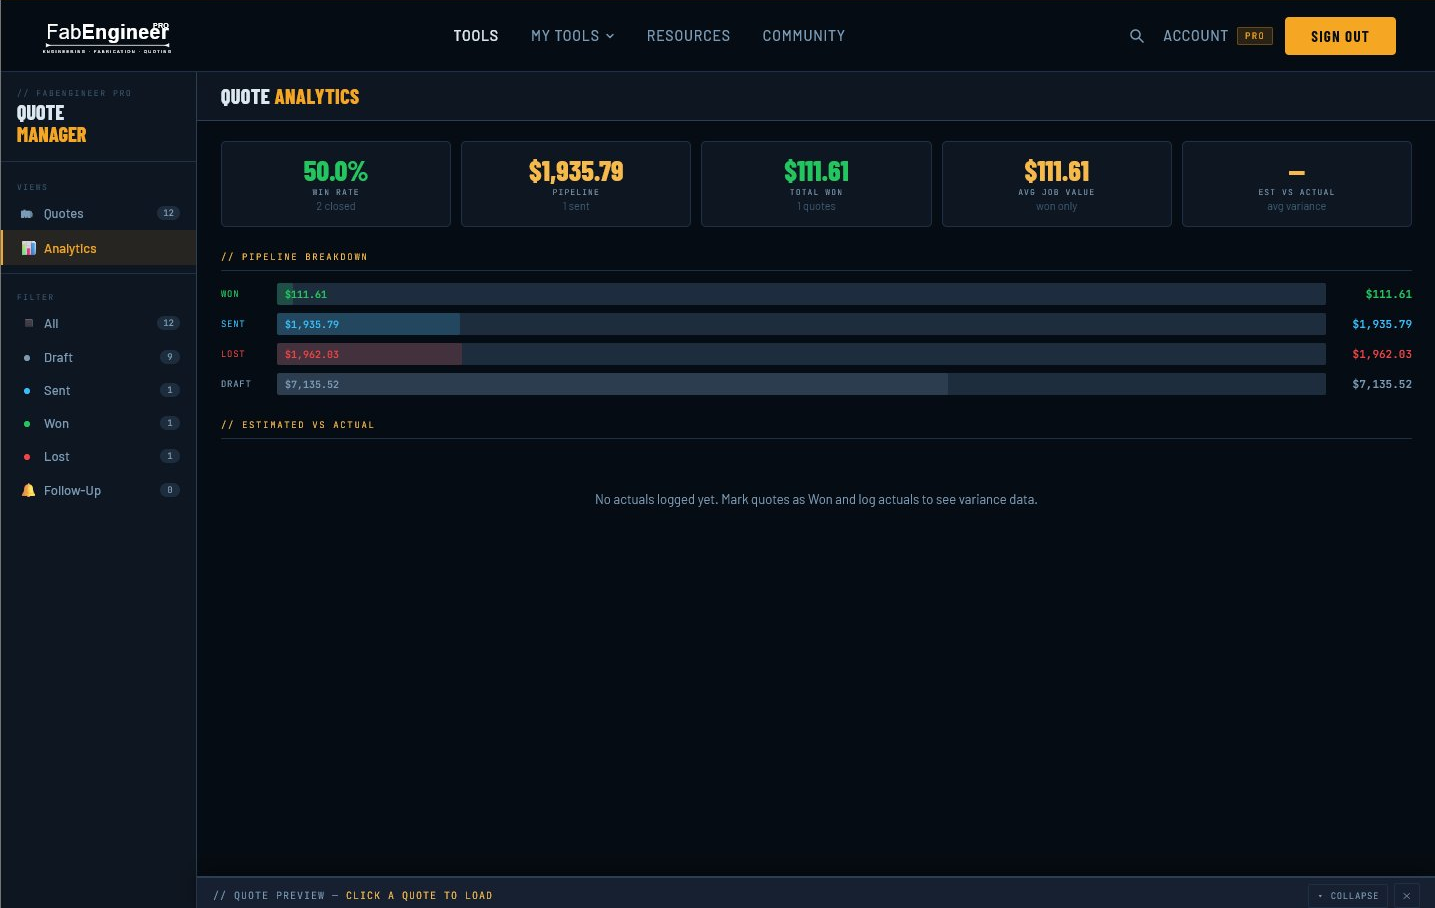Open the RESOURCES page

(688, 35)
